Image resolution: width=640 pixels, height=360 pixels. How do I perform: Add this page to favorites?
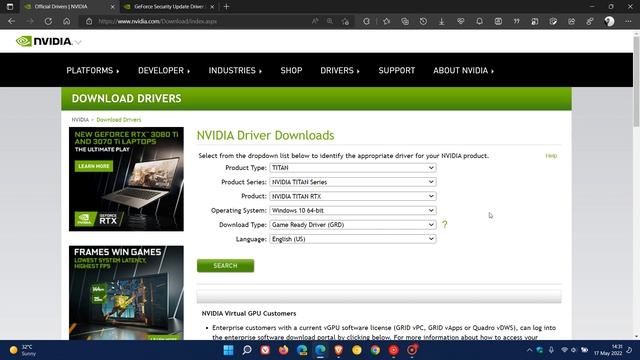tap(345, 21)
